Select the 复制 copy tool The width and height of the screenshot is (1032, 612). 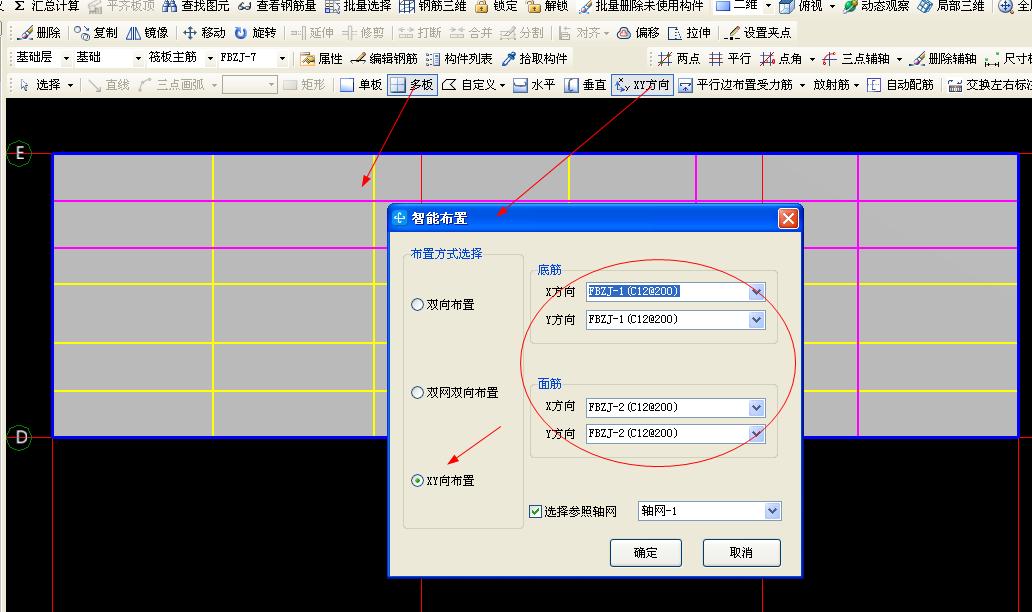click(96, 32)
